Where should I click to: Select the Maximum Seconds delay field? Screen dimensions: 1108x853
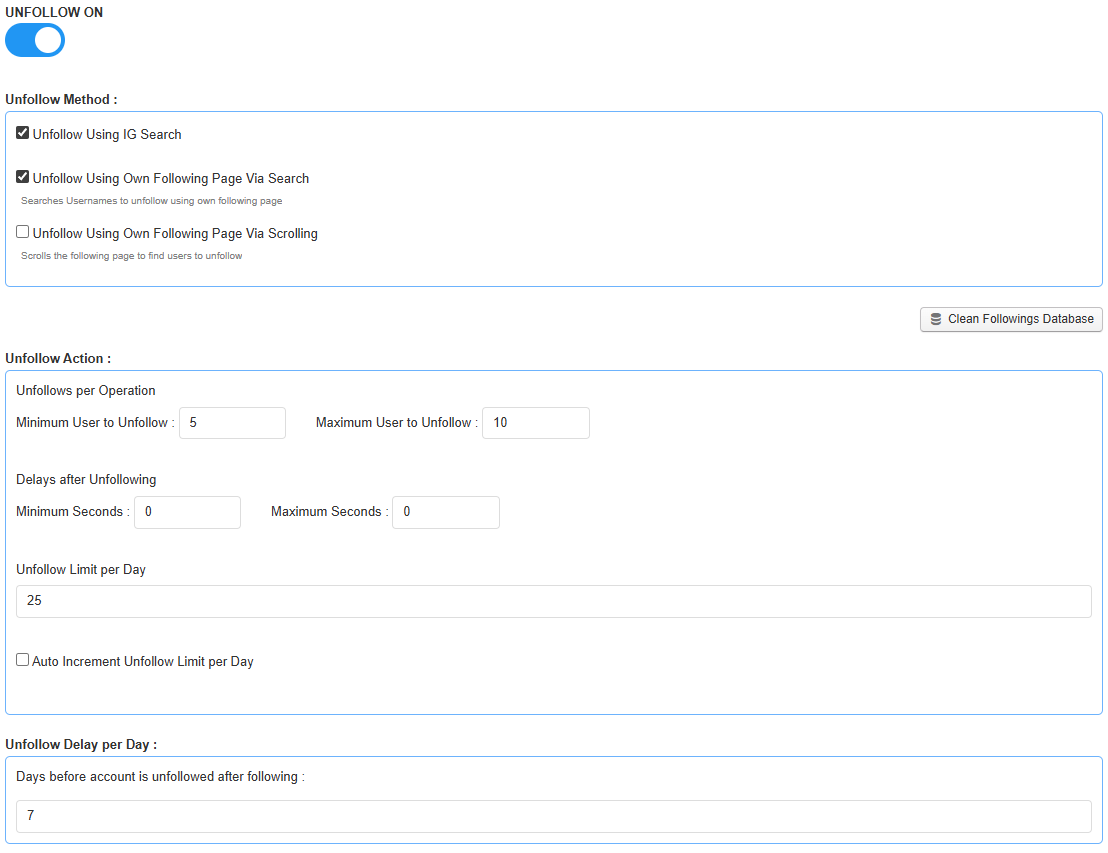click(445, 512)
